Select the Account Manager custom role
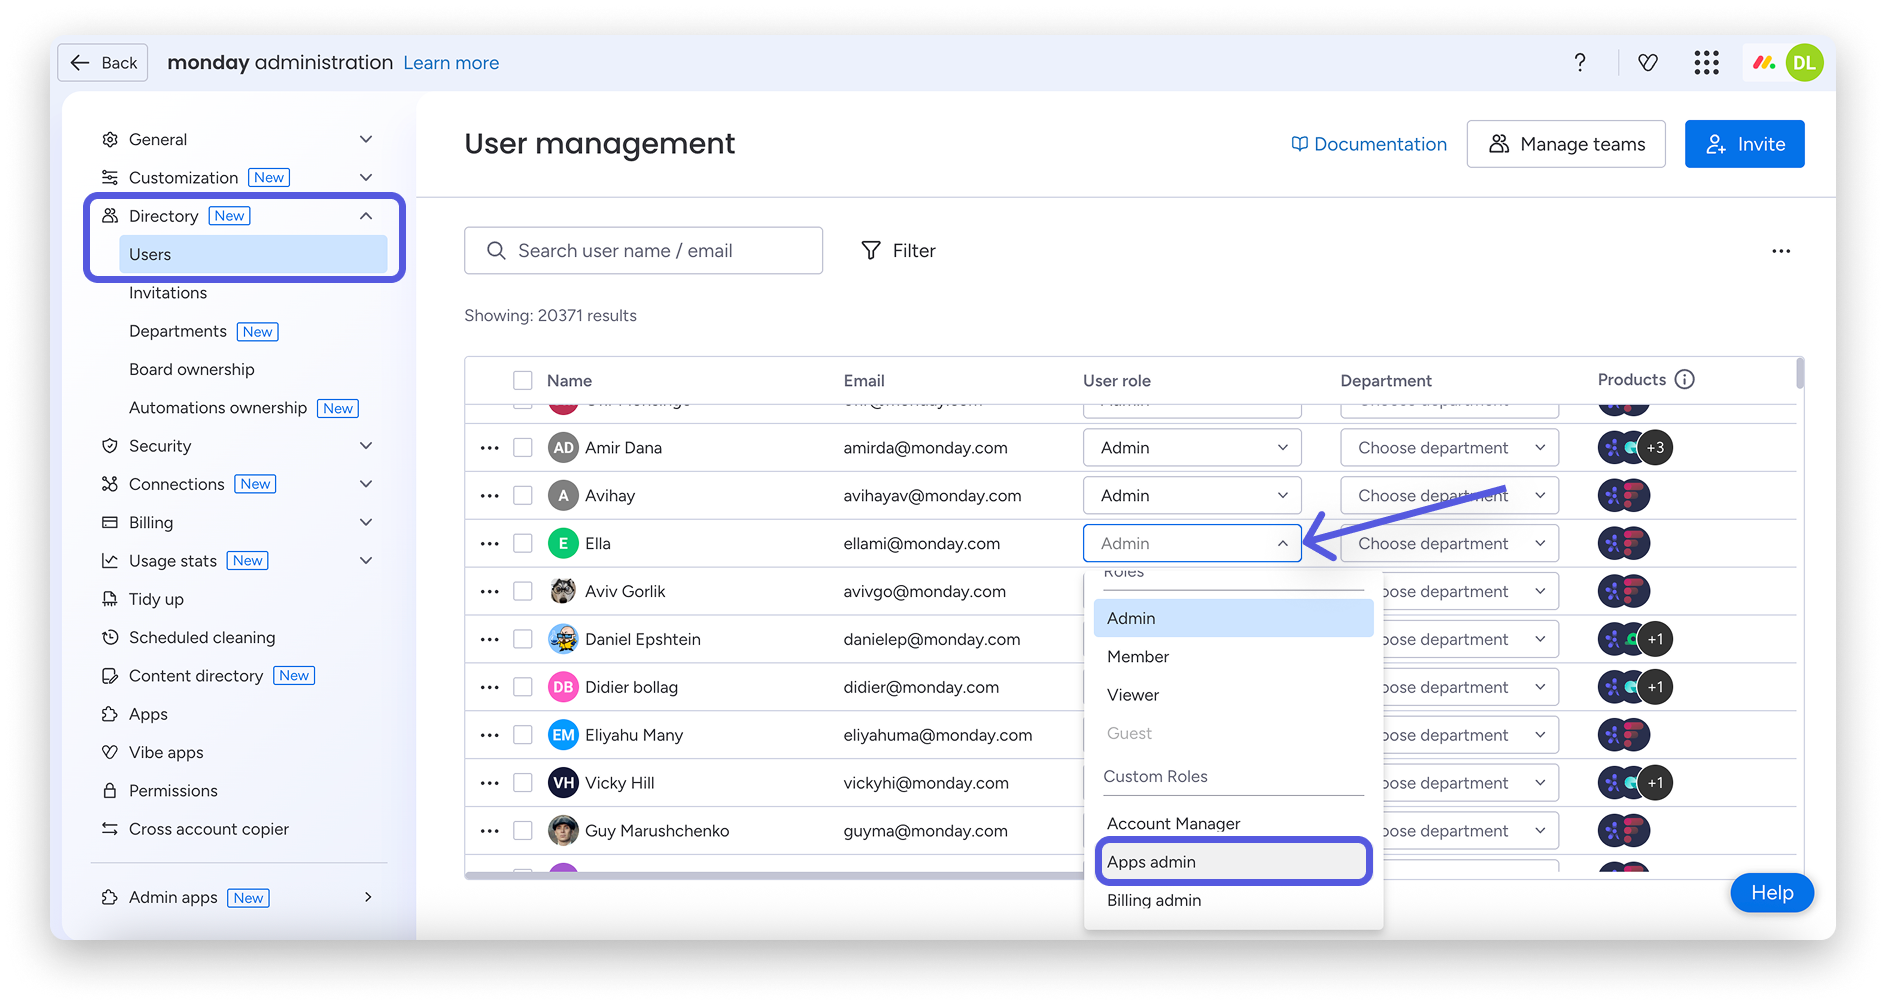The width and height of the screenshot is (1886, 1005). pyautogui.click(x=1233, y=824)
